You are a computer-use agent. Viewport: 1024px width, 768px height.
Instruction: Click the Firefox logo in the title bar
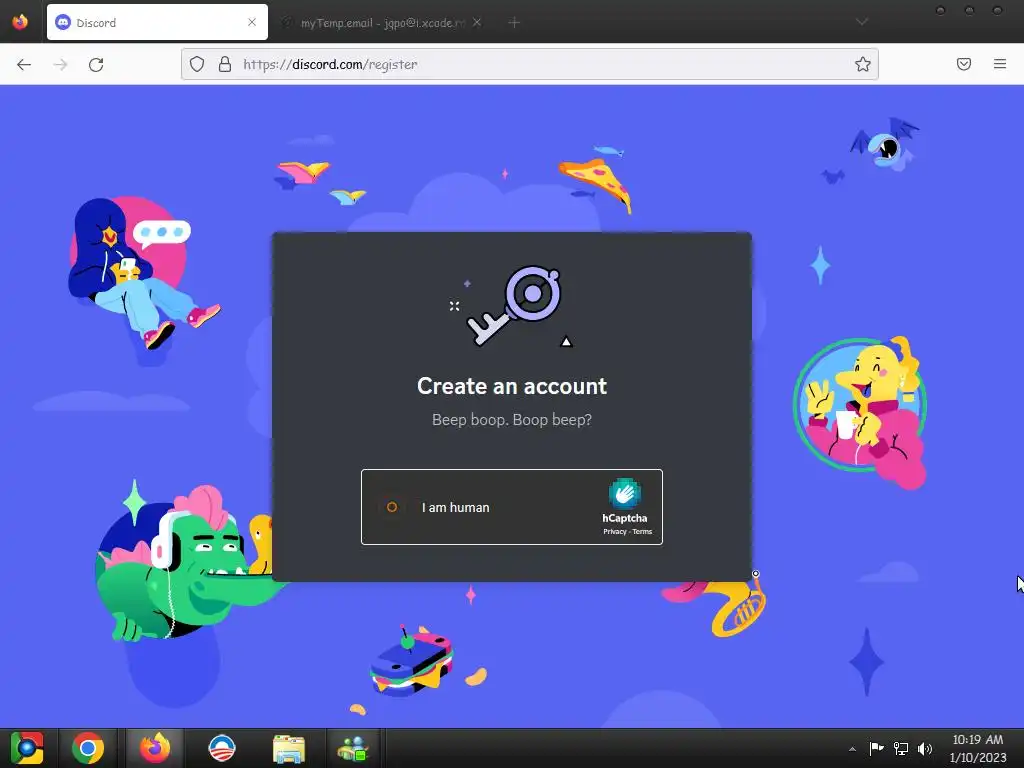[x=20, y=22]
